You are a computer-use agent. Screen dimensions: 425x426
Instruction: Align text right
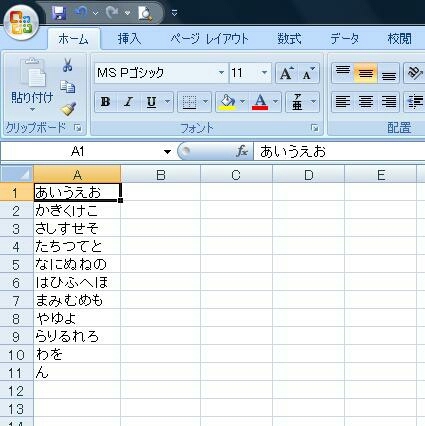388,102
